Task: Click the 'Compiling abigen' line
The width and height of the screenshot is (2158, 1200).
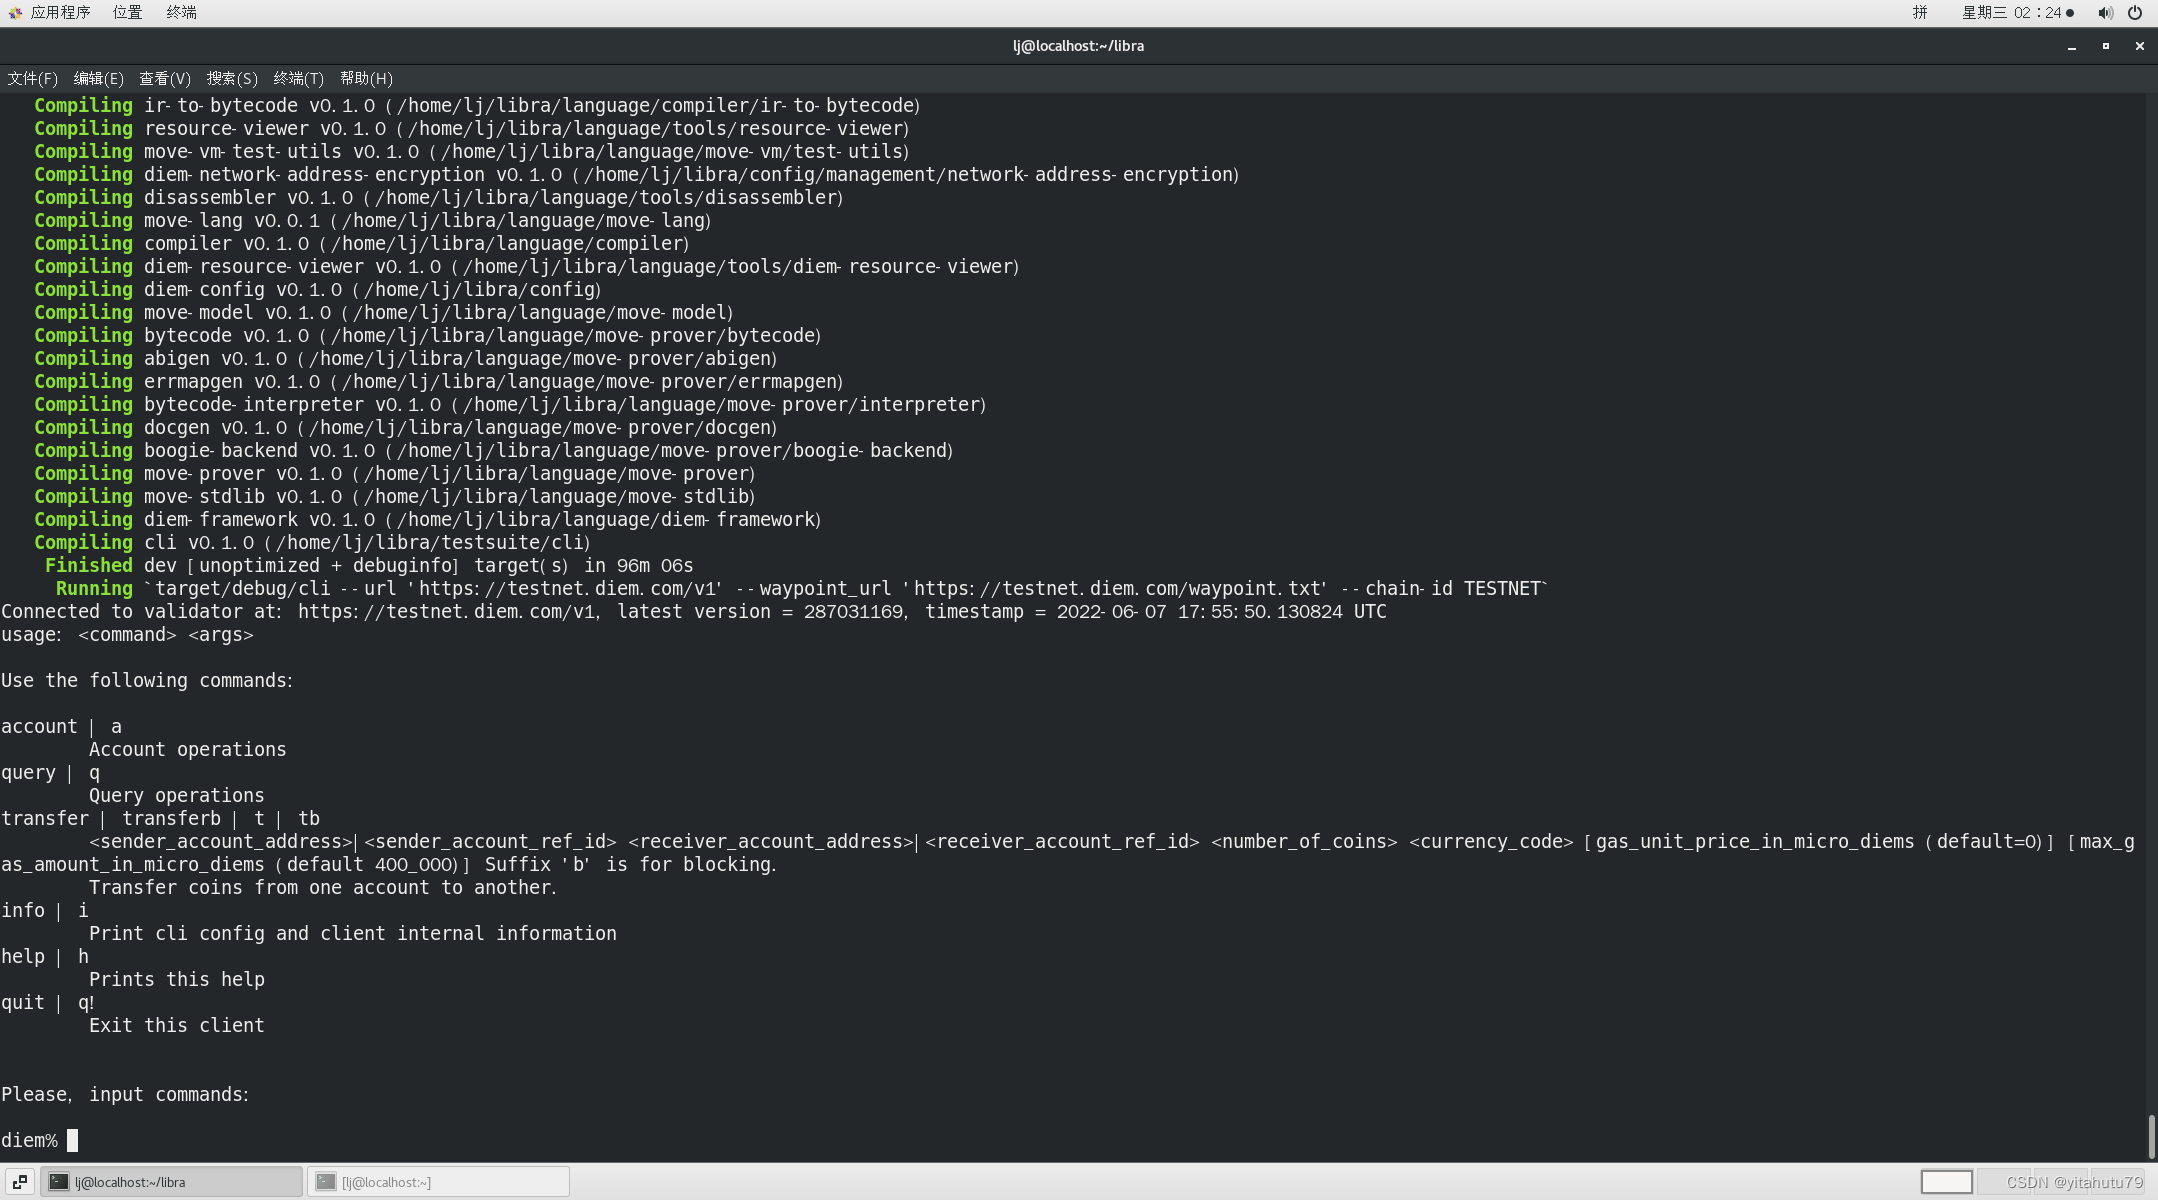Action: pyautogui.click(x=406, y=358)
